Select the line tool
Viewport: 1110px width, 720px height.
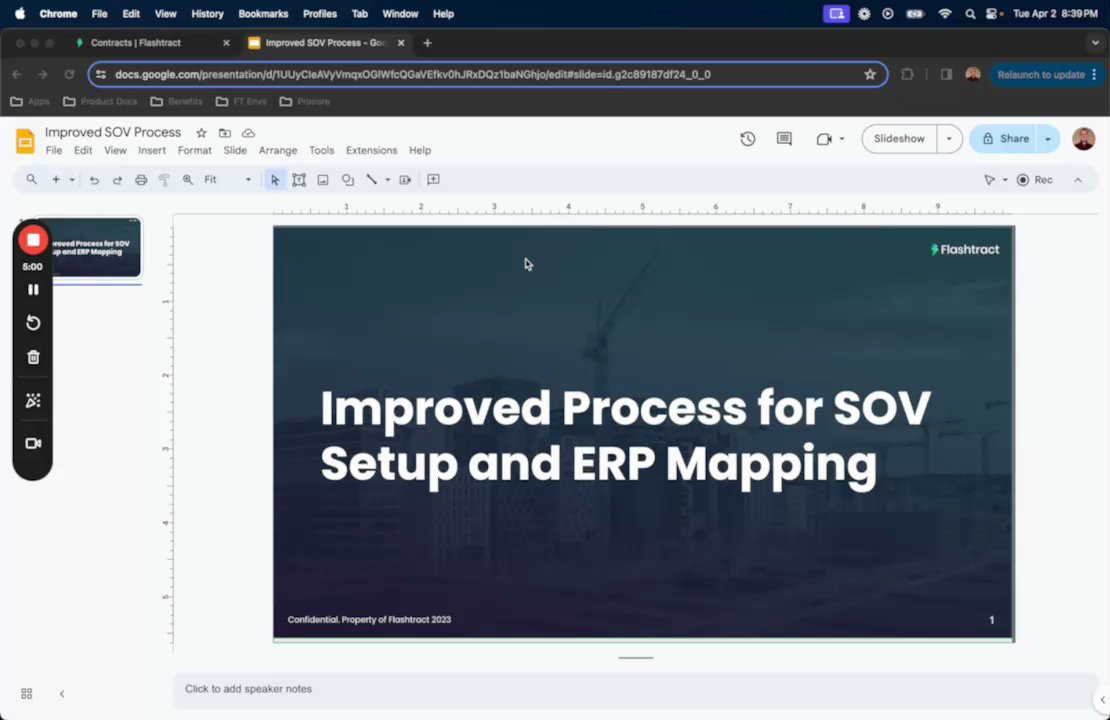click(371, 180)
